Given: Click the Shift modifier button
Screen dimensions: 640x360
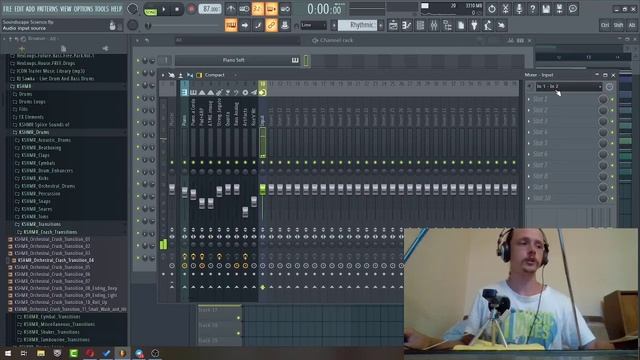Looking at the screenshot, I should [618, 25].
